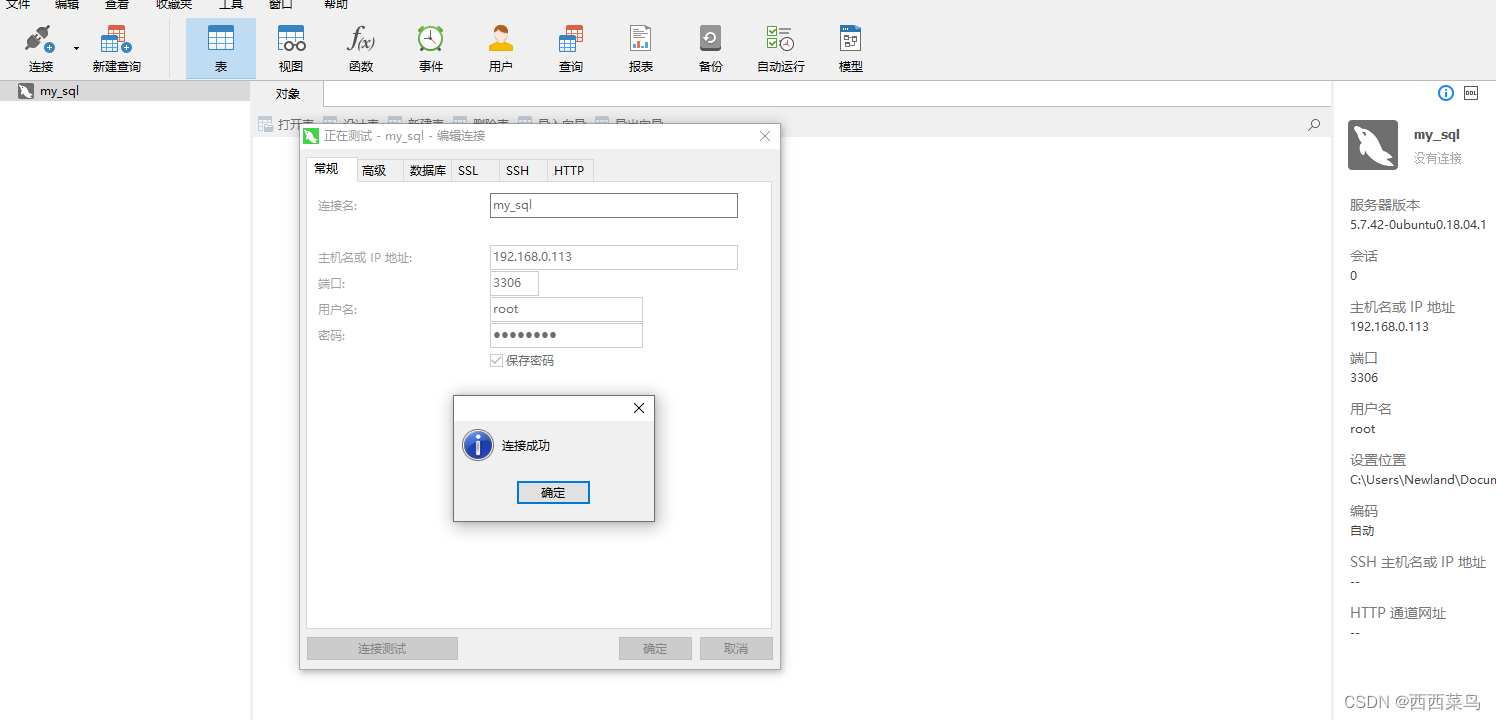Viewport: 1496px width, 720px height.
Task: Click the 没有连接 status text
Action: (1437, 158)
